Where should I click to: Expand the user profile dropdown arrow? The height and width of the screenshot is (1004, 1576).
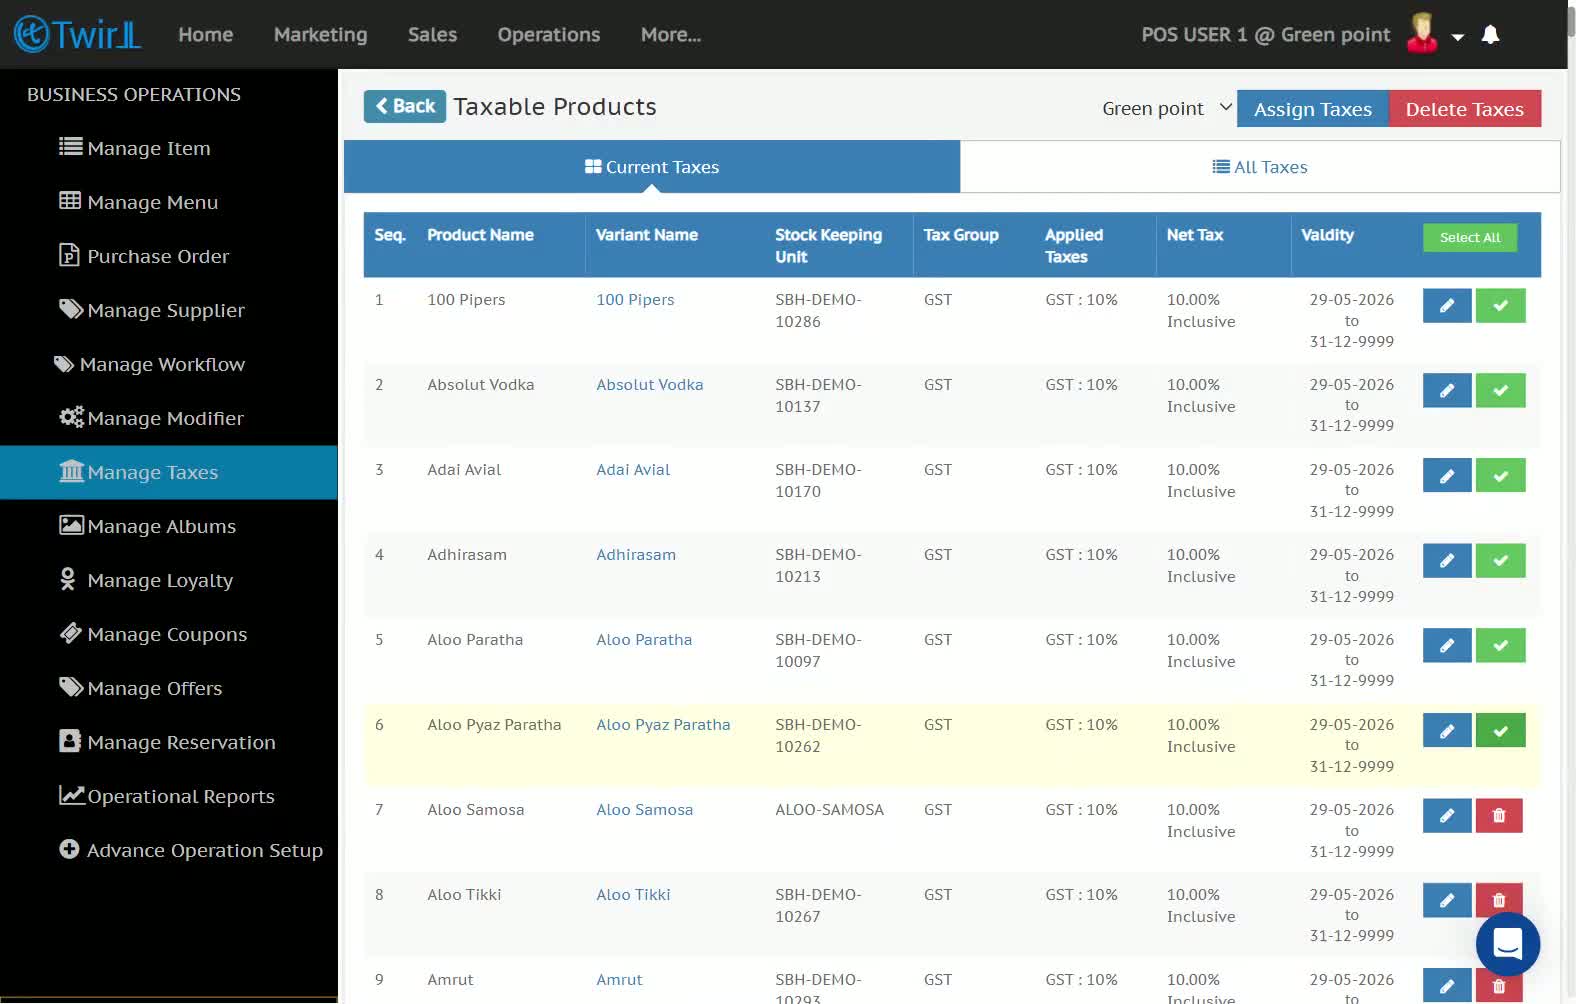pyautogui.click(x=1458, y=37)
